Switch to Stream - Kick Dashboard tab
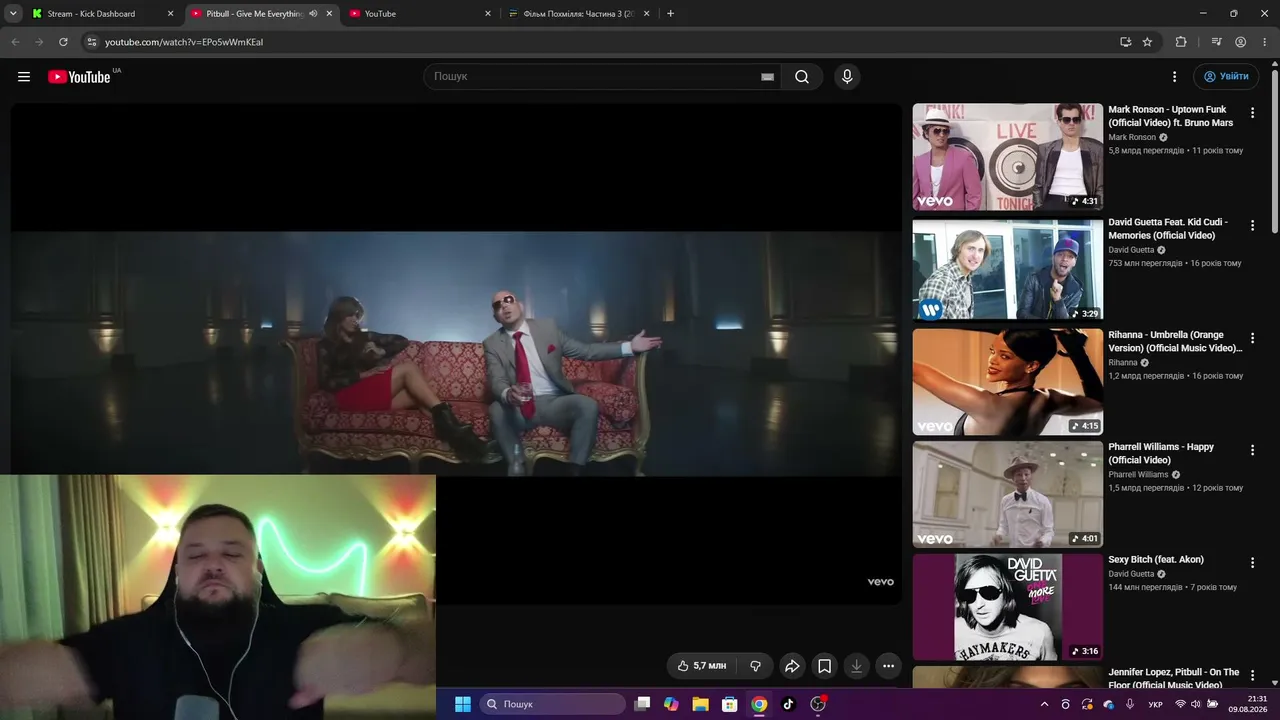 coord(104,14)
